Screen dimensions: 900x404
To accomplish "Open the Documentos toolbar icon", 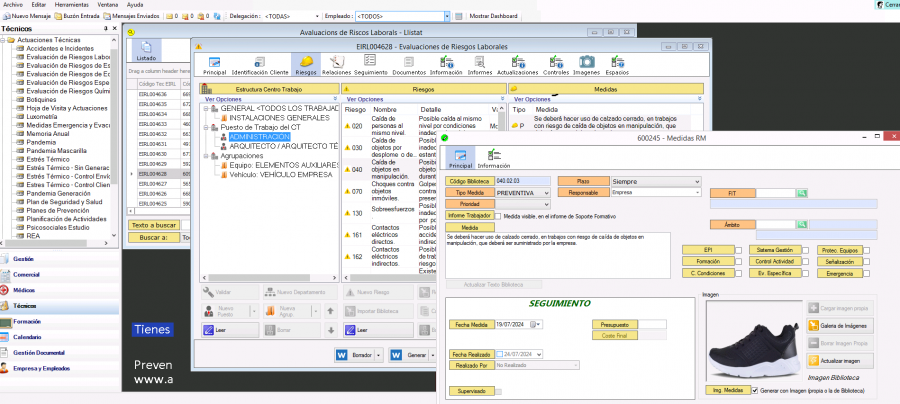I will click(408, 66).
